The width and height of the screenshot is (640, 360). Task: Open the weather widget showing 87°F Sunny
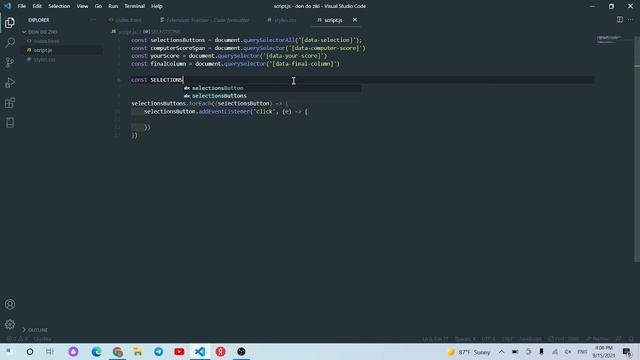coord(469,352)
